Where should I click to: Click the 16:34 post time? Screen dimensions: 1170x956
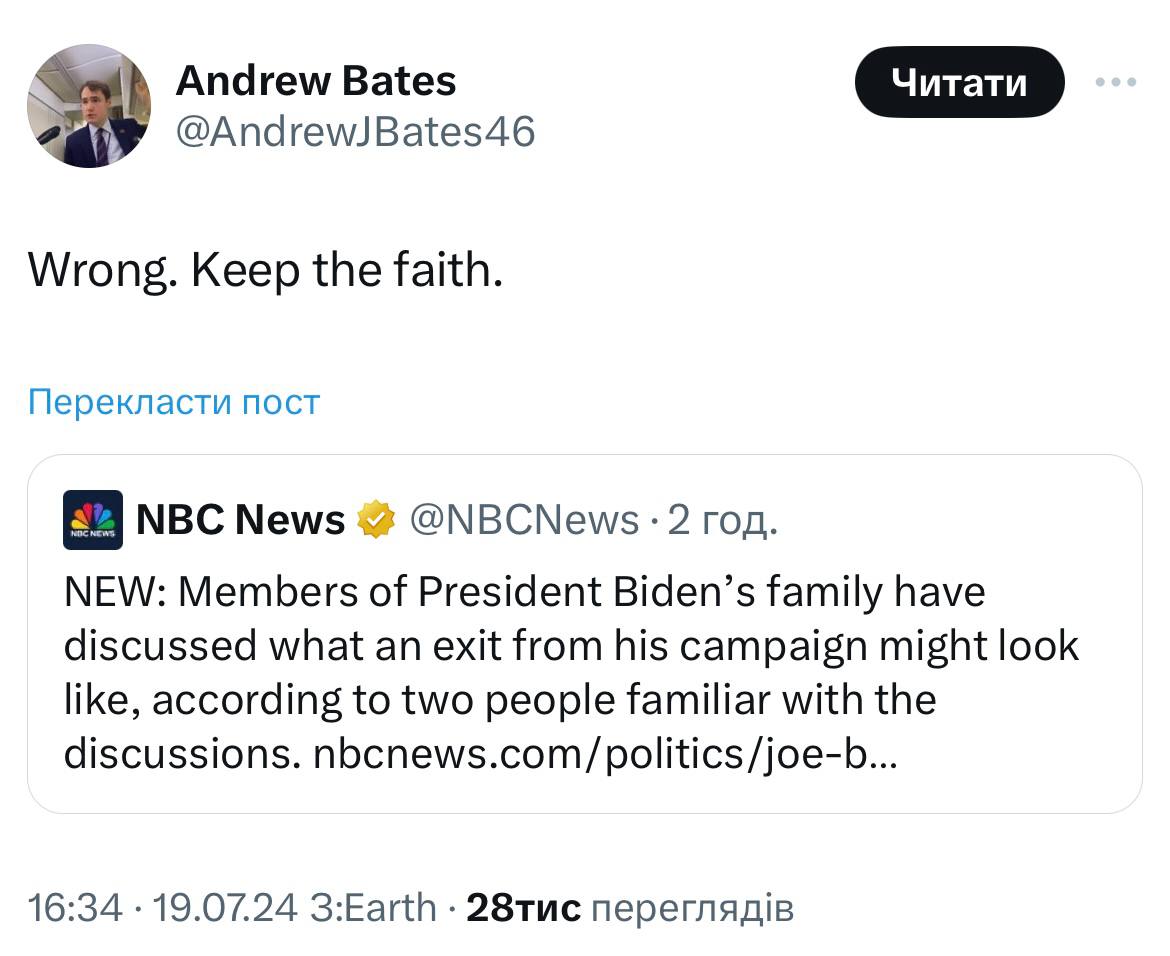click(75, 908)
